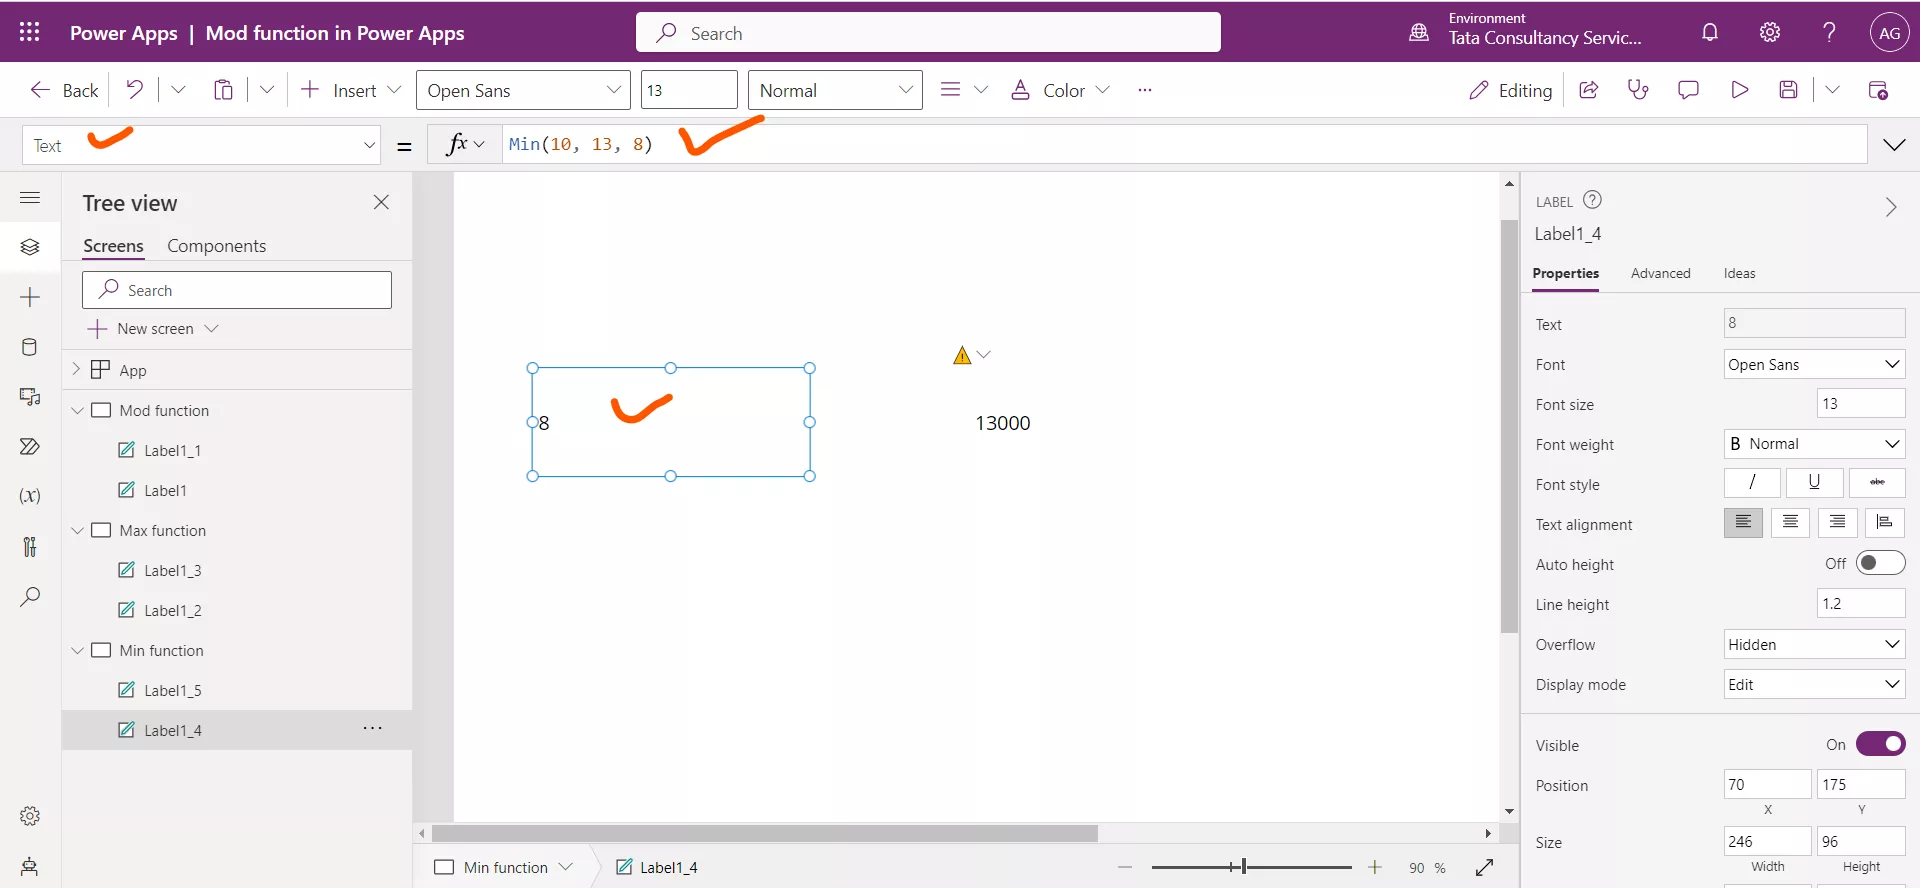Open the Color font tool
The height and width of the screenshot is (888, 1920).
click(x=1061, y=90)
